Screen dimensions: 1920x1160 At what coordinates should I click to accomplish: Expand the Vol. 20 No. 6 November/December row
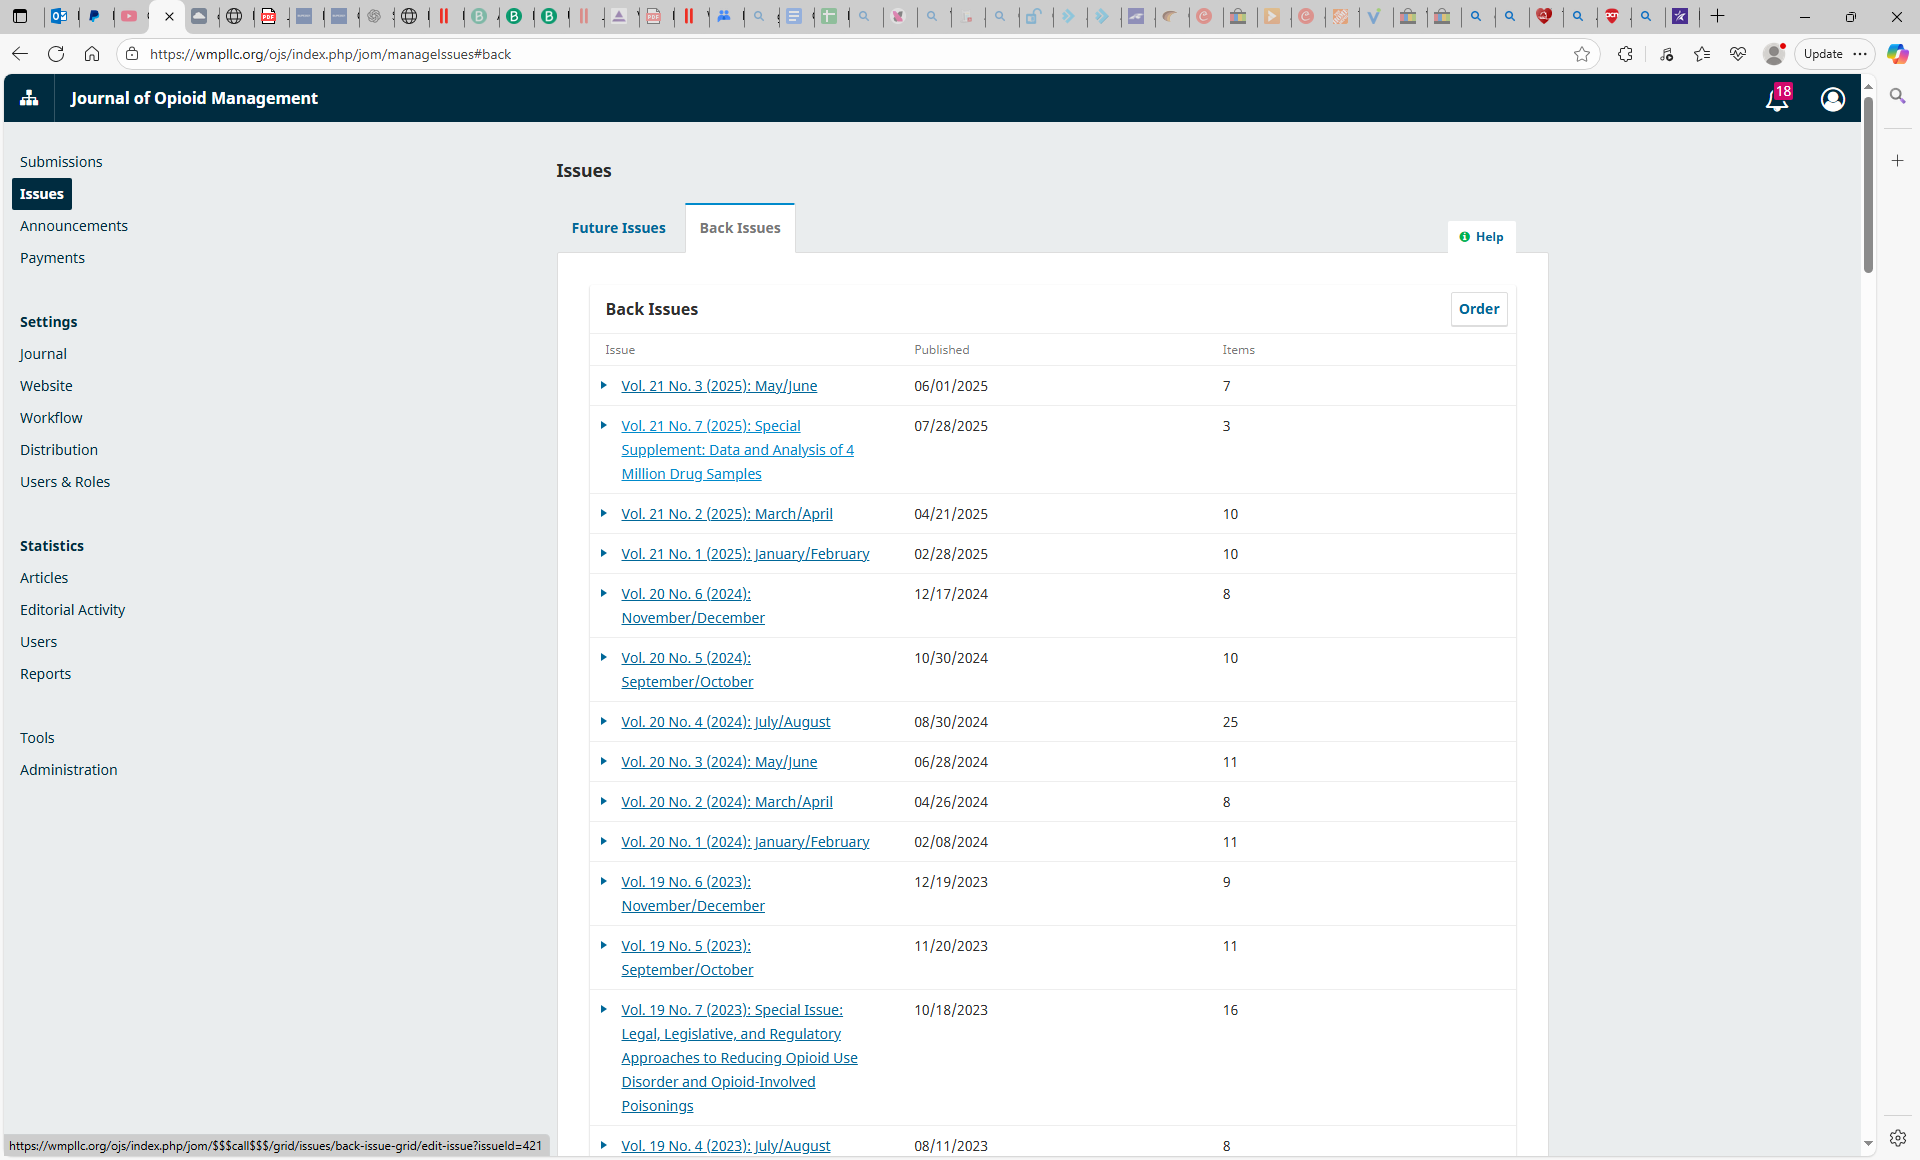pyautogui.click(x=604, y=593)
